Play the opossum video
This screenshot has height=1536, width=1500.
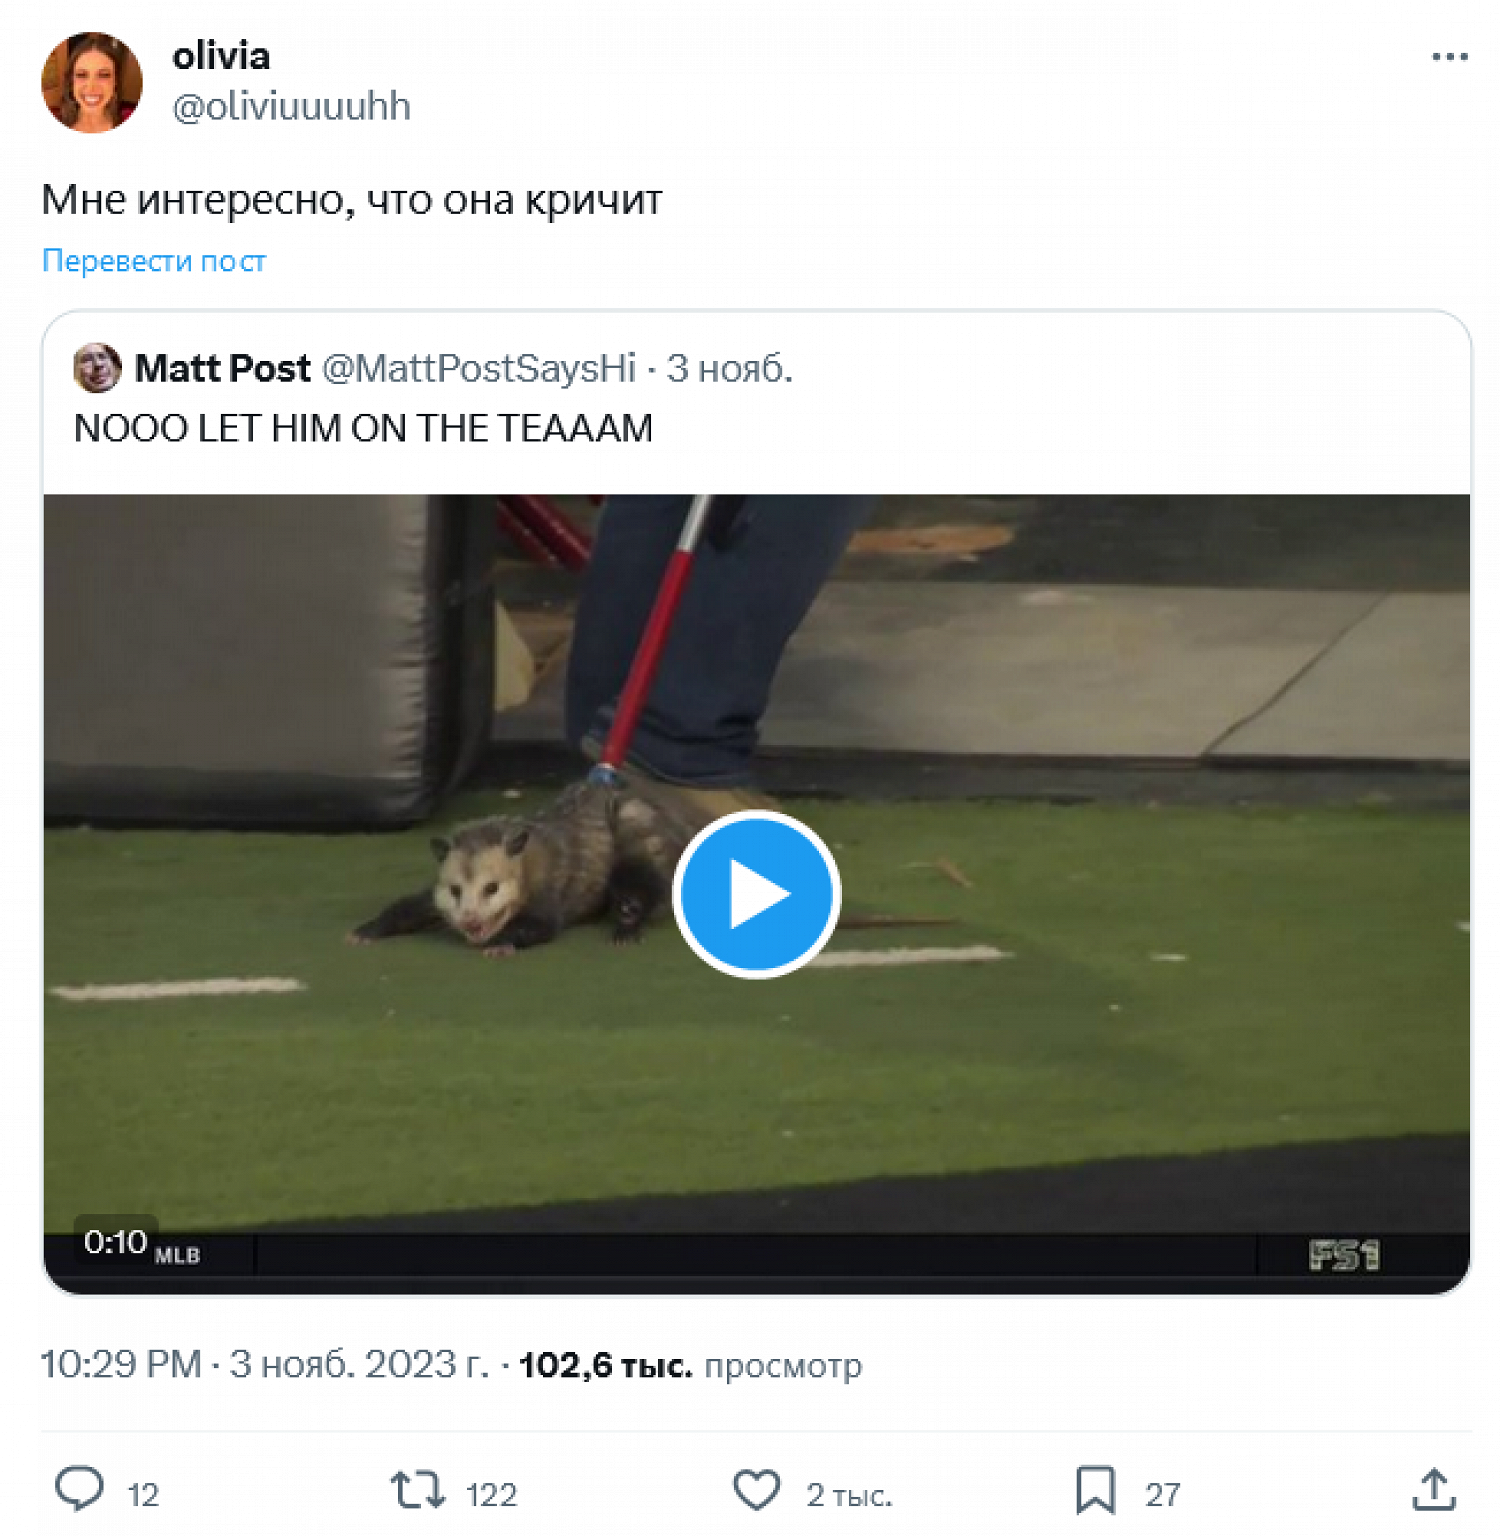[x=756, y=893]
